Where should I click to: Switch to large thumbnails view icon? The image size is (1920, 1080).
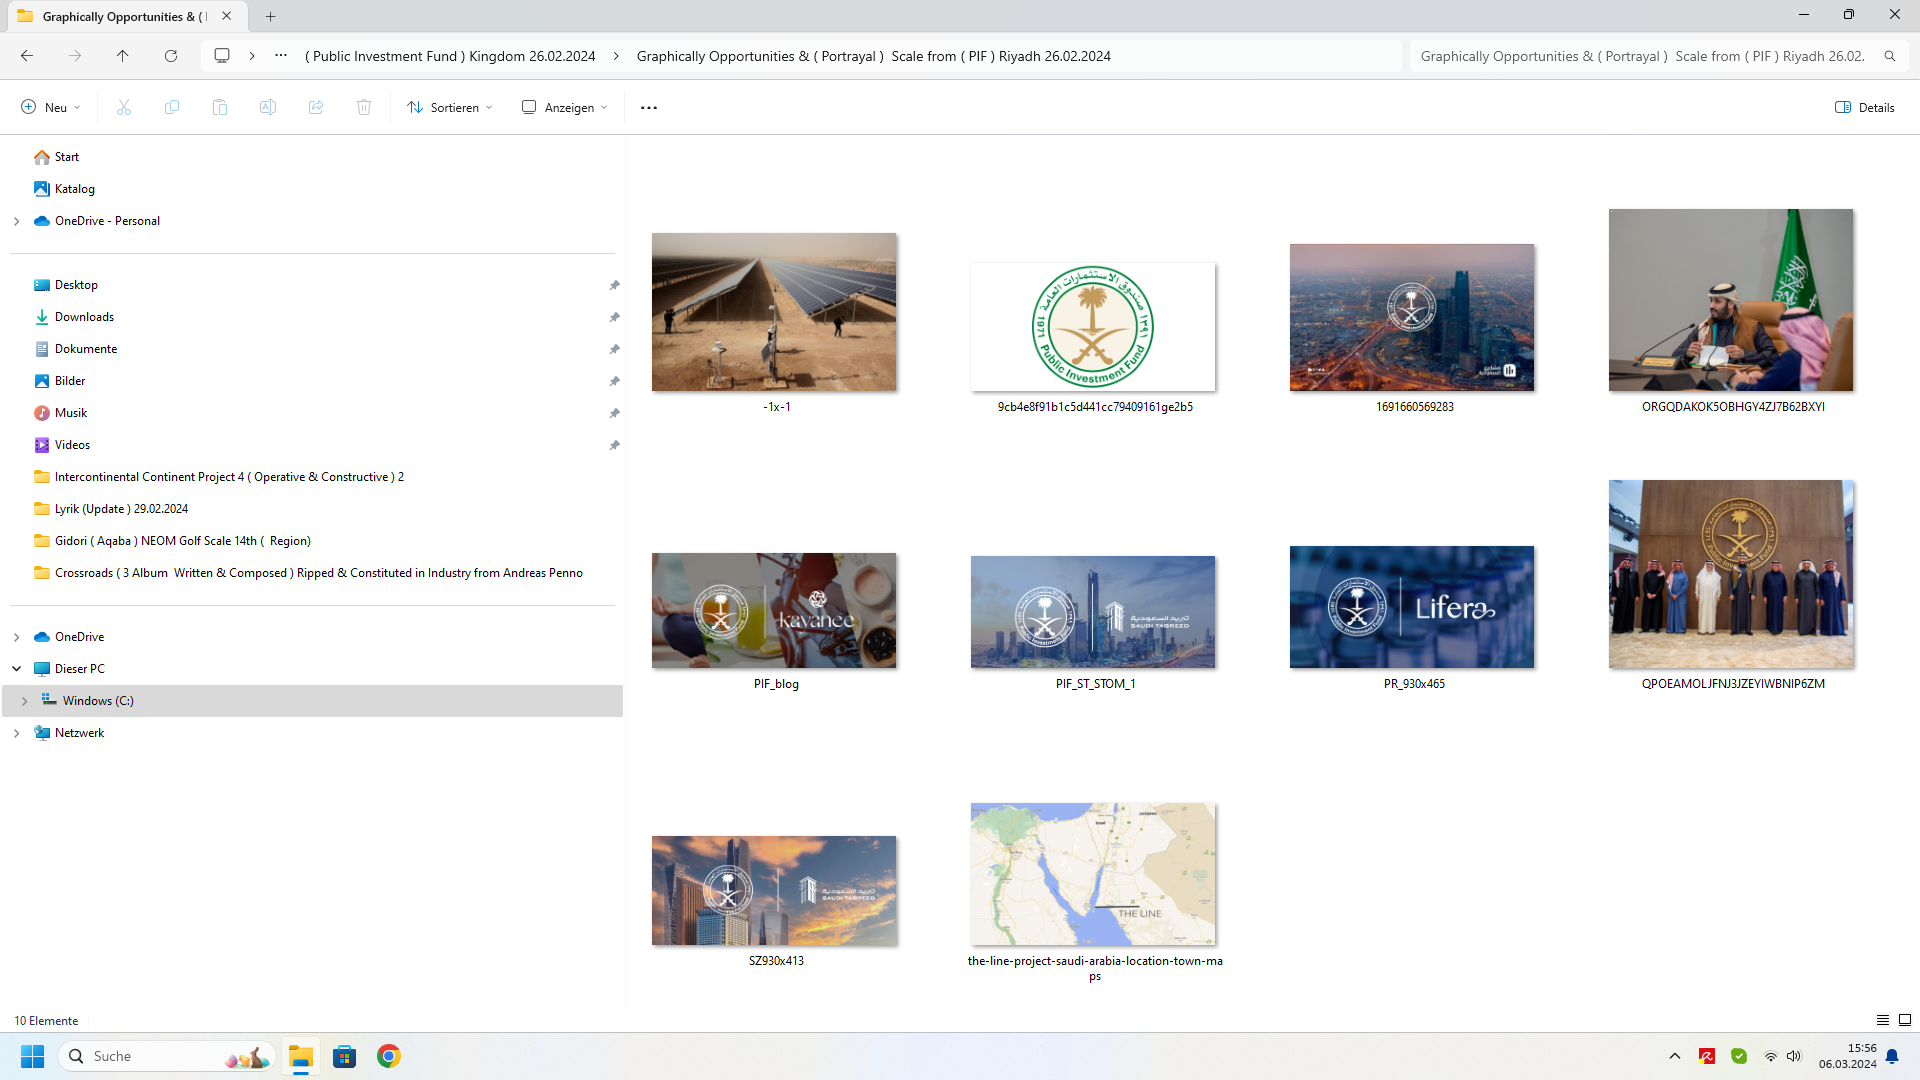(x=1905, y=1020)
